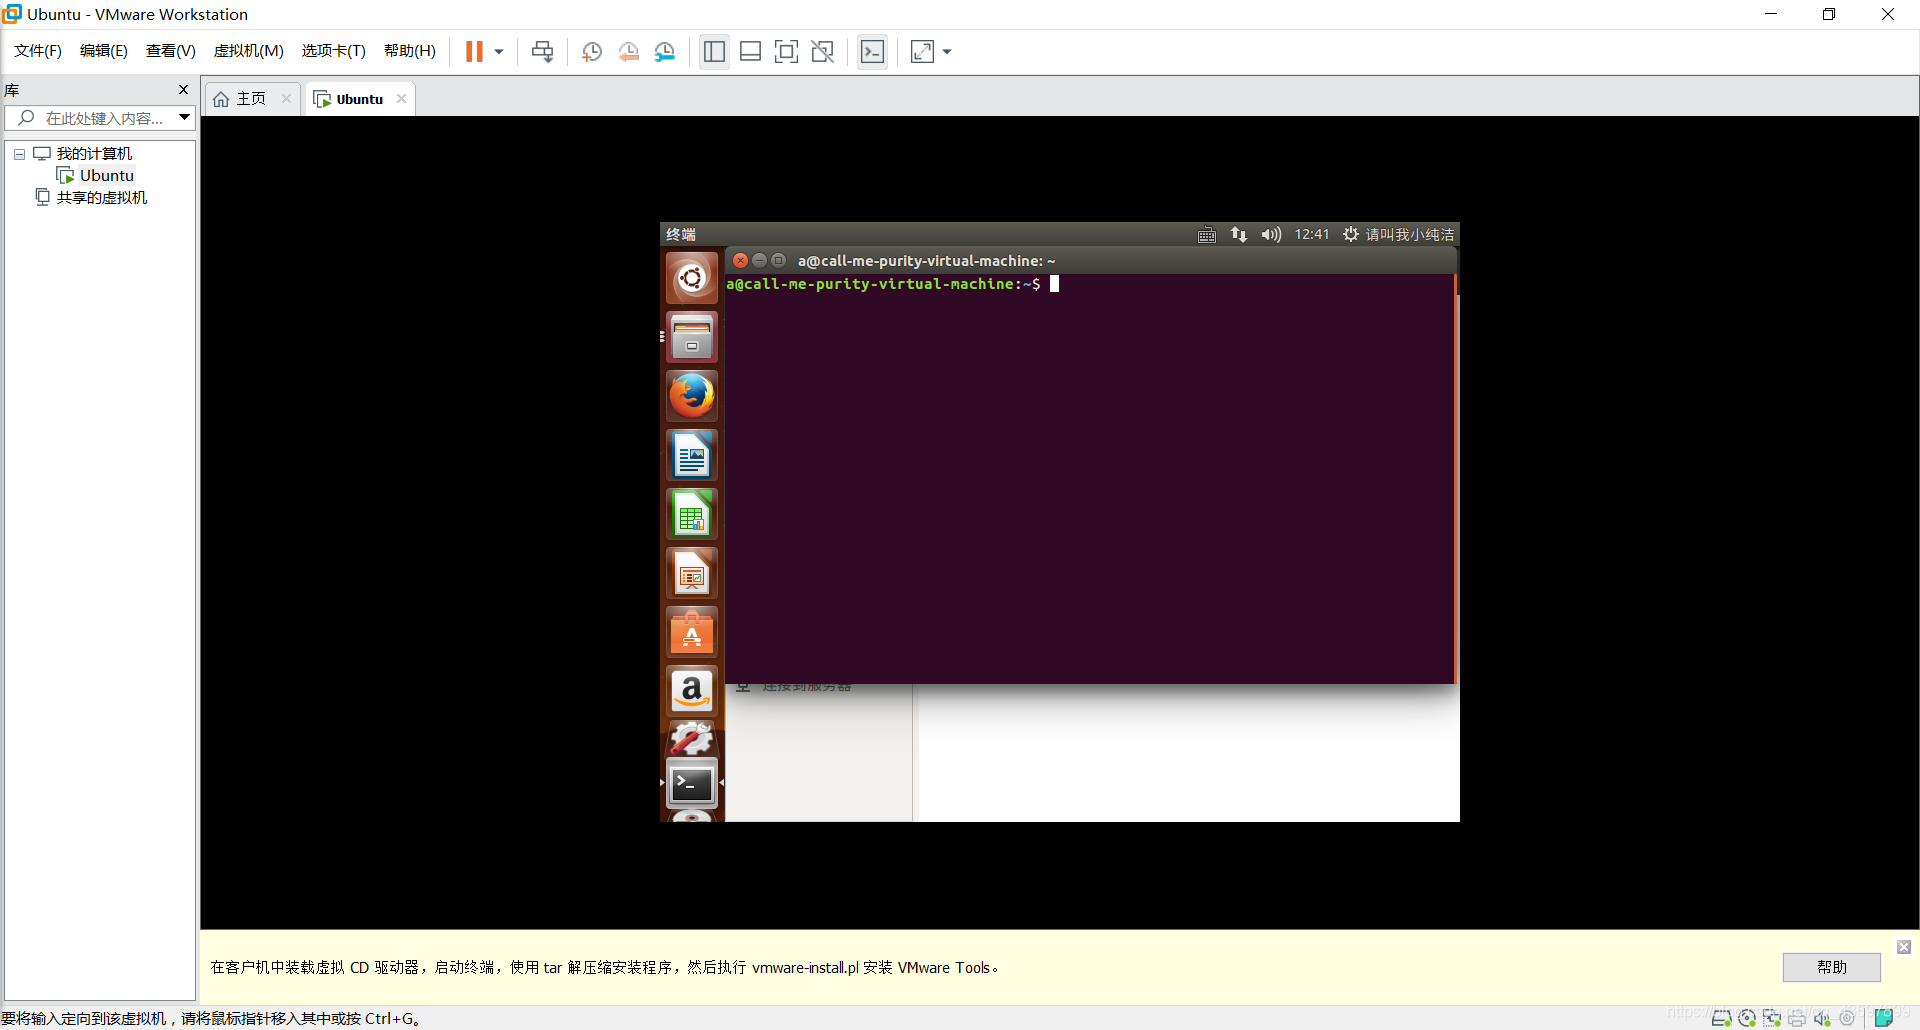Click the camera device status icon
The height and width of the screenshot is (1030, 1920).
click(x=1847, y=1018)
